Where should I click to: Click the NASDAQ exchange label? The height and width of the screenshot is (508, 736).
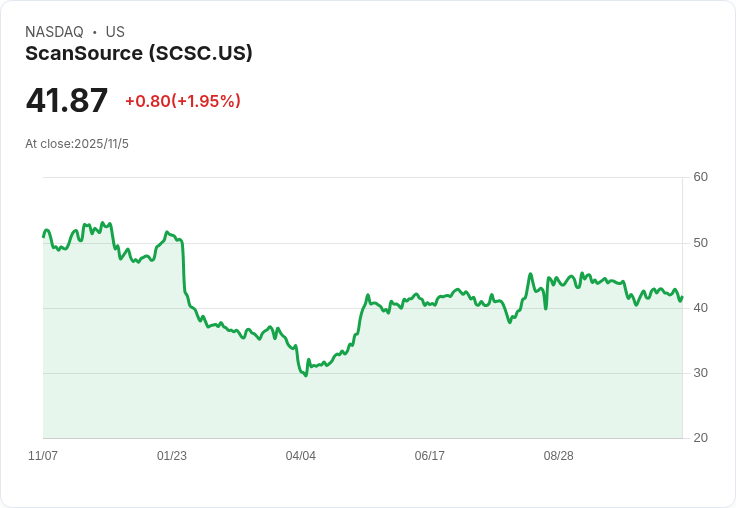(x=54, y=32)
